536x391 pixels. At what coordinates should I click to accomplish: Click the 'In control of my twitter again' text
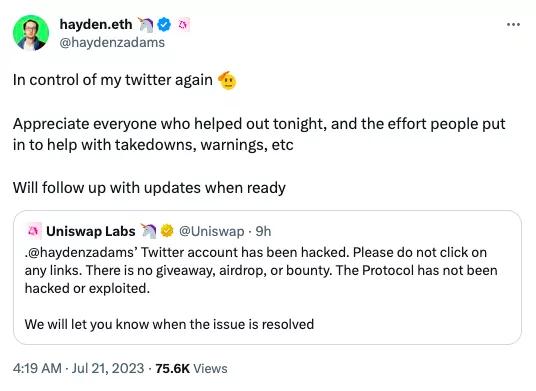(x=113, y=80)
